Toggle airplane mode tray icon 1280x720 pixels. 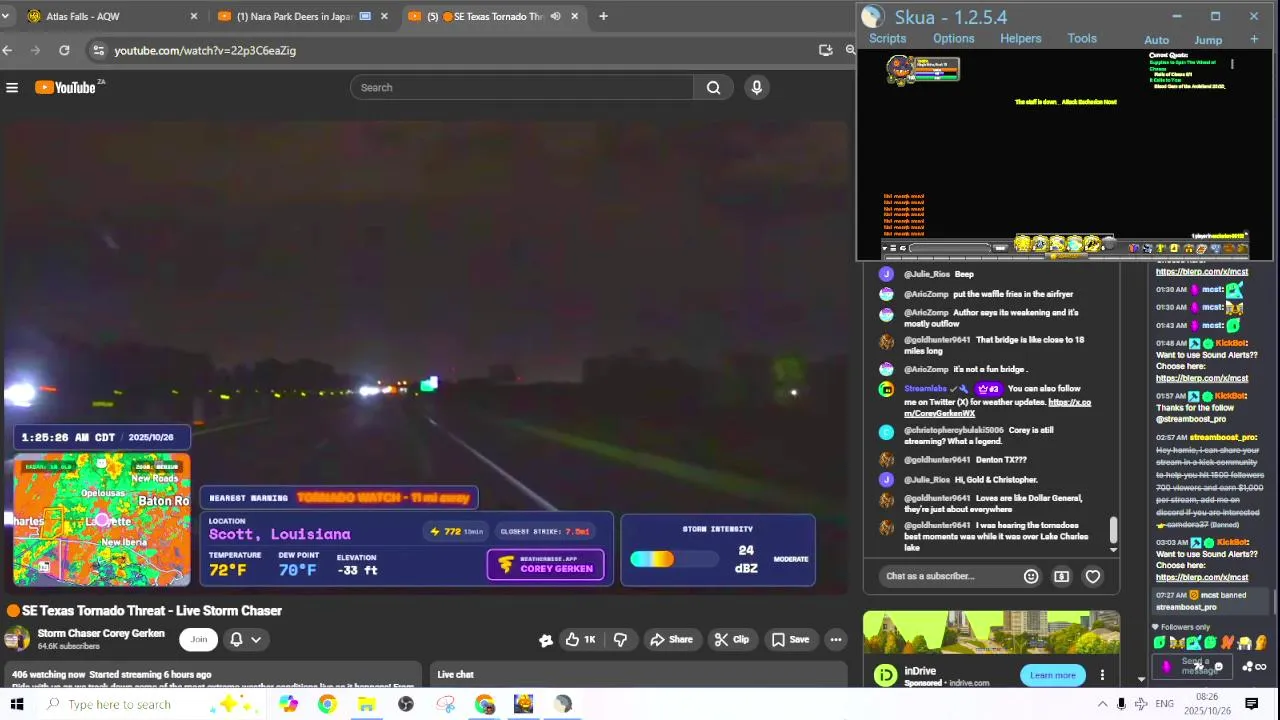pyautogui.click(x=1141, y=704)
